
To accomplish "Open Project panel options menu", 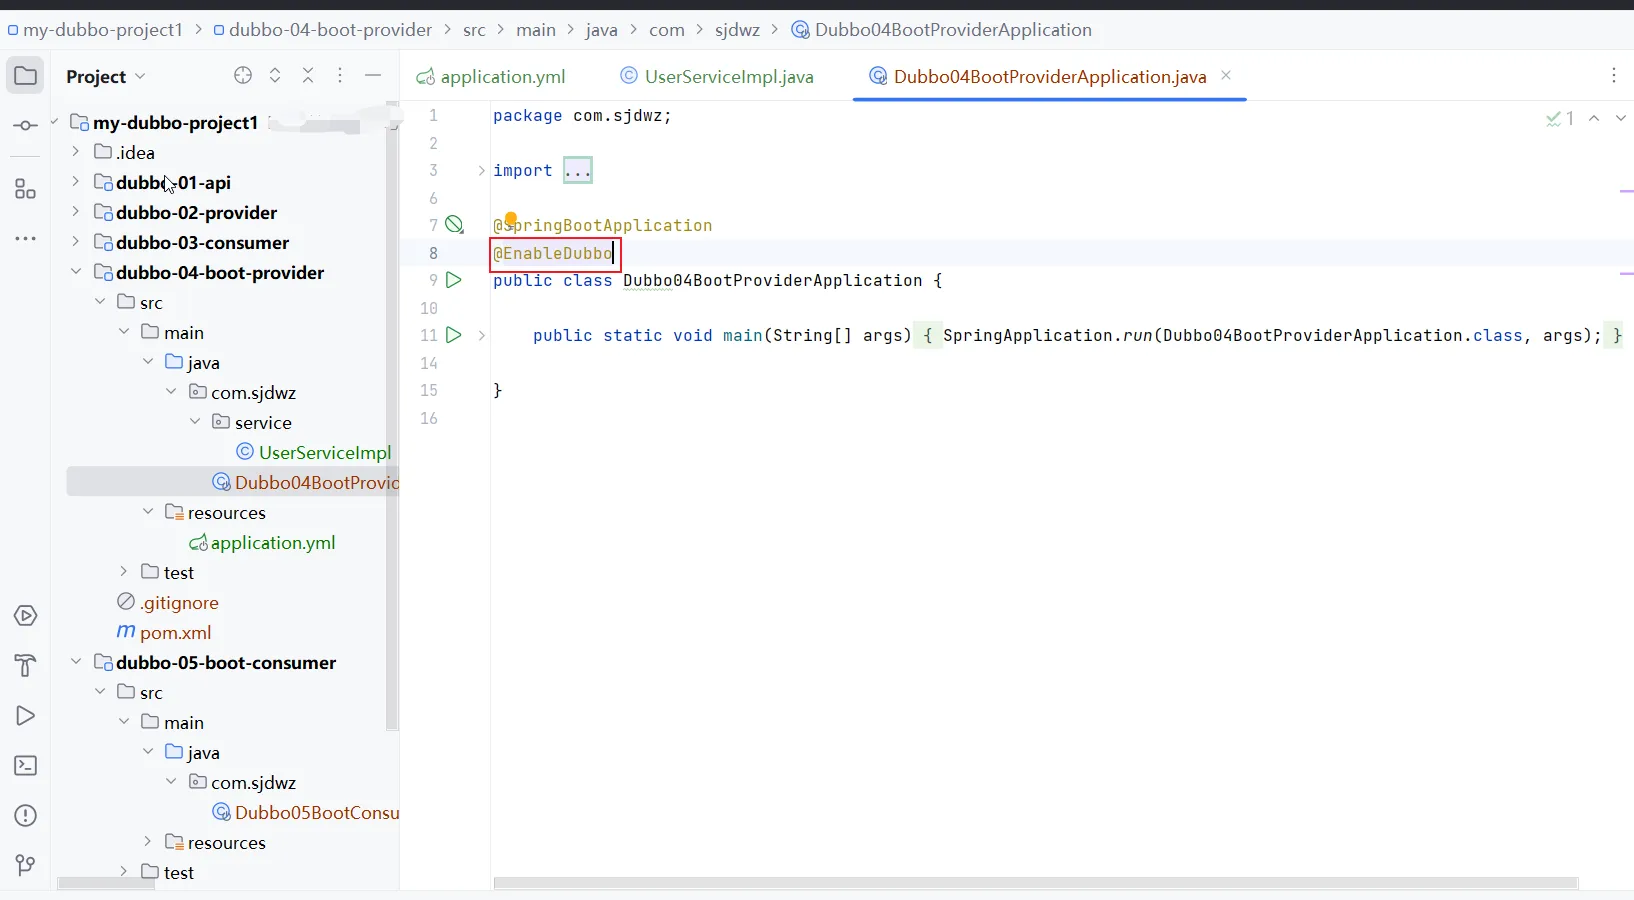I will 340,76.
